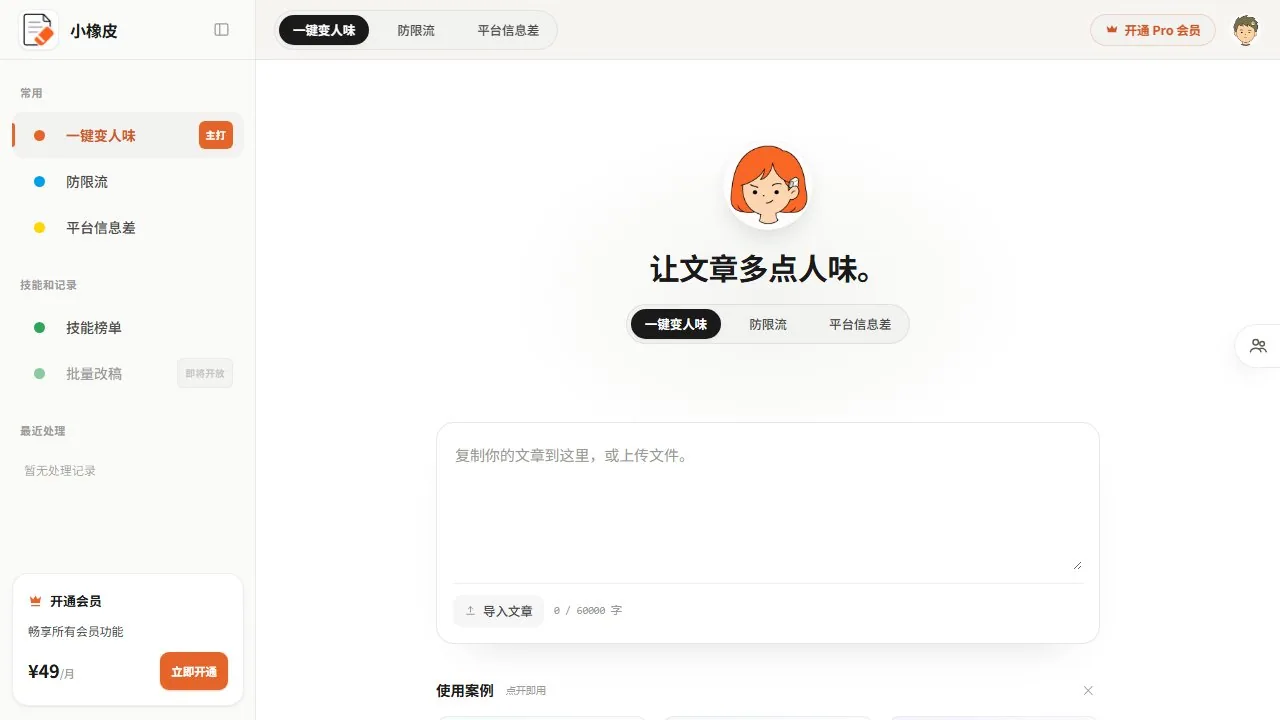Select the 平台信息差 pill under the headline

(x=860, y=324)
